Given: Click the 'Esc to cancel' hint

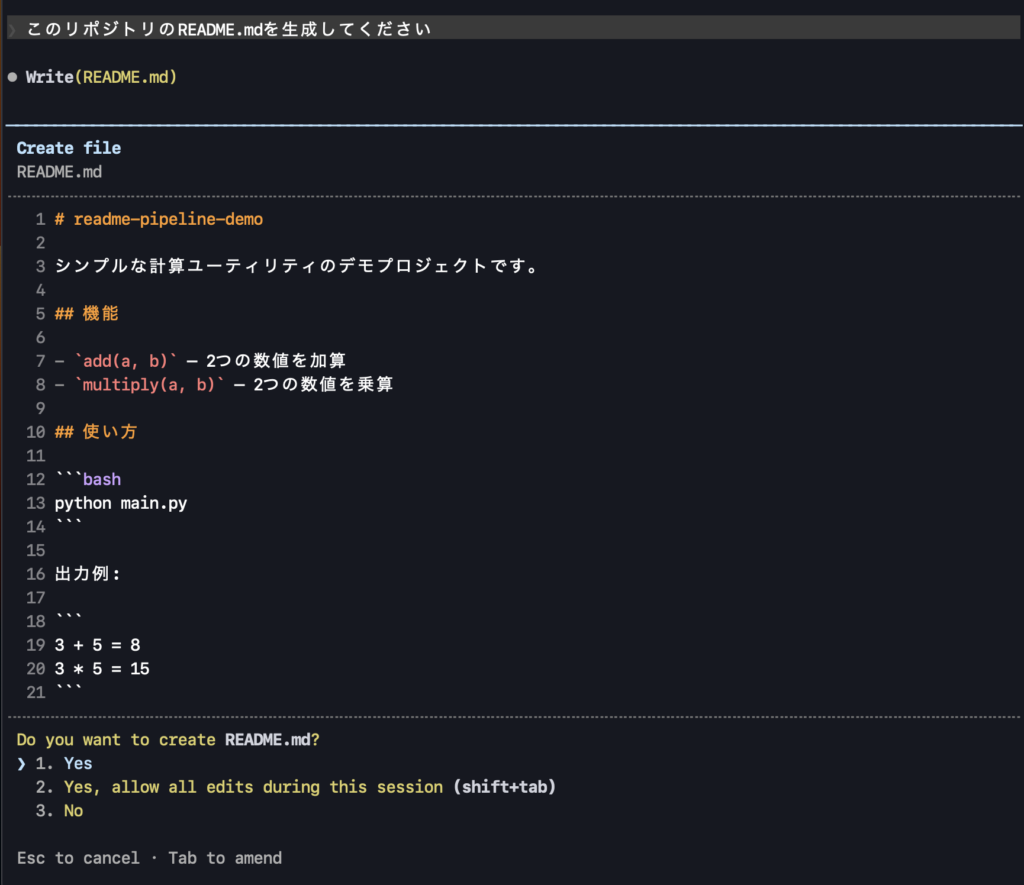Looking at the screenshot, I should pos(78,858).
